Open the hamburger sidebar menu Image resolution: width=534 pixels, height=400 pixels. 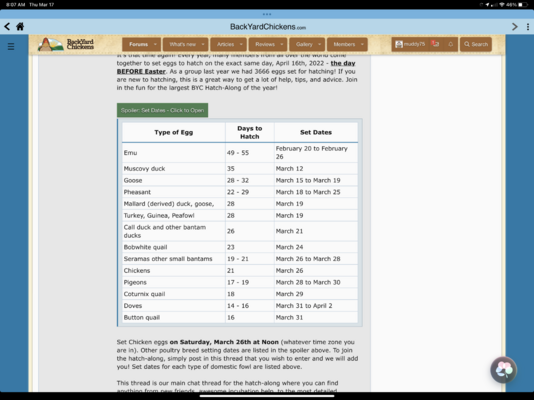[x=11, y=46]
